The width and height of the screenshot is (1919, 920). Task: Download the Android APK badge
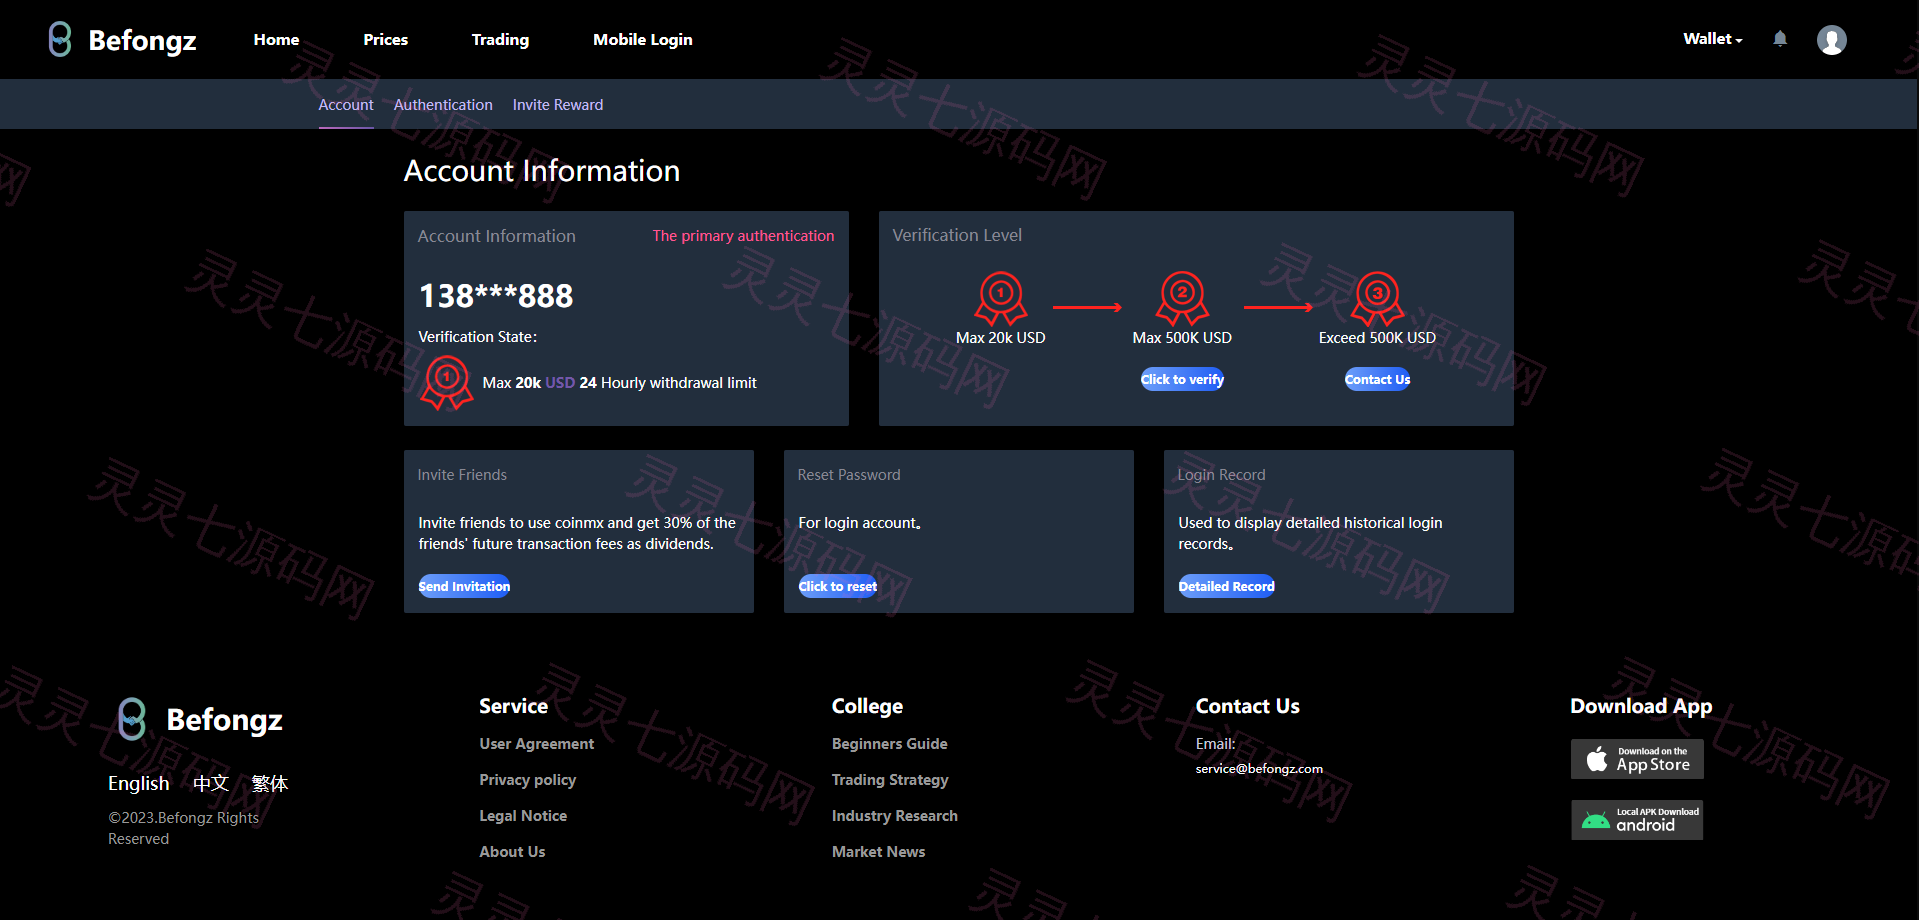pyautogui.click(x=1637, y=820)
